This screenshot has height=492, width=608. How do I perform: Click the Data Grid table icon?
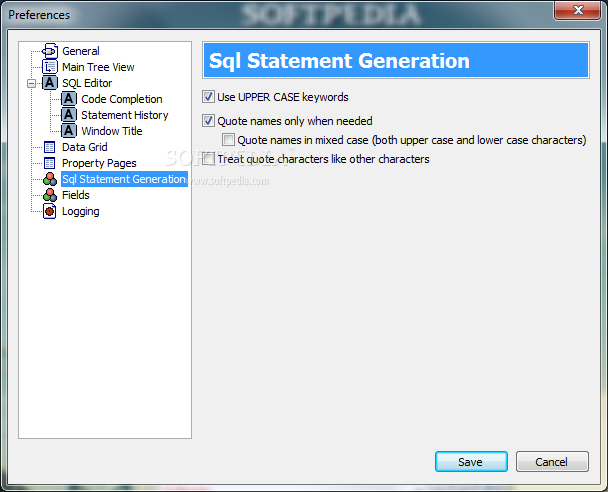coord(50,147)
